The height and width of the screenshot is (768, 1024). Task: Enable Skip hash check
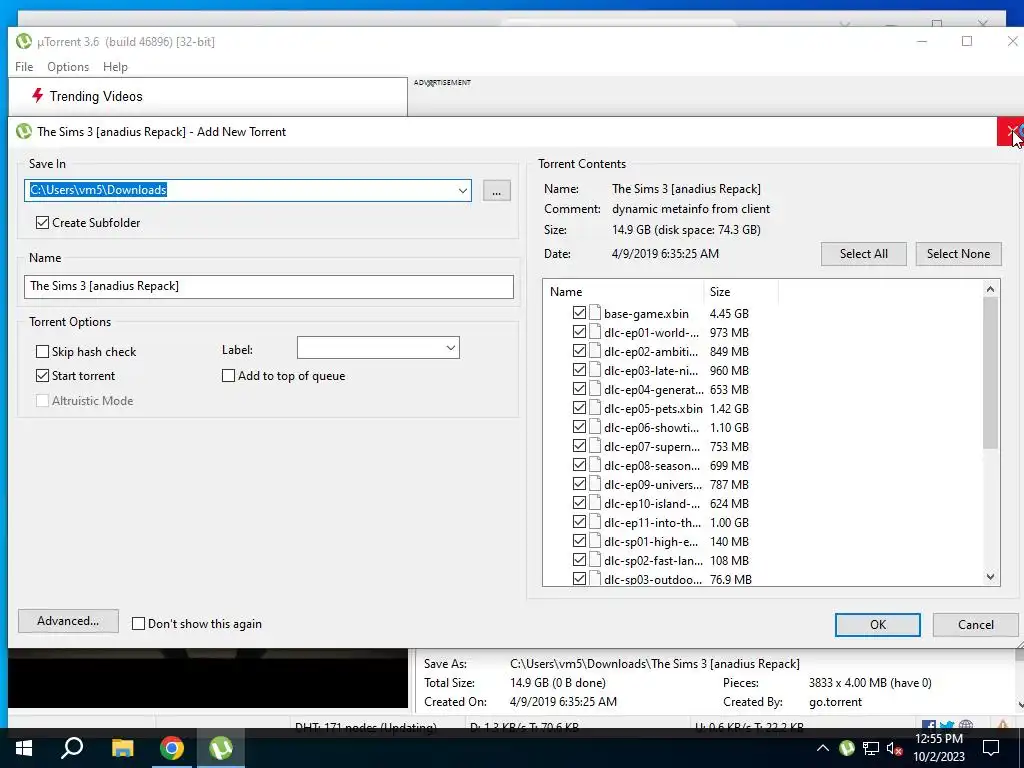coord(42,351)
